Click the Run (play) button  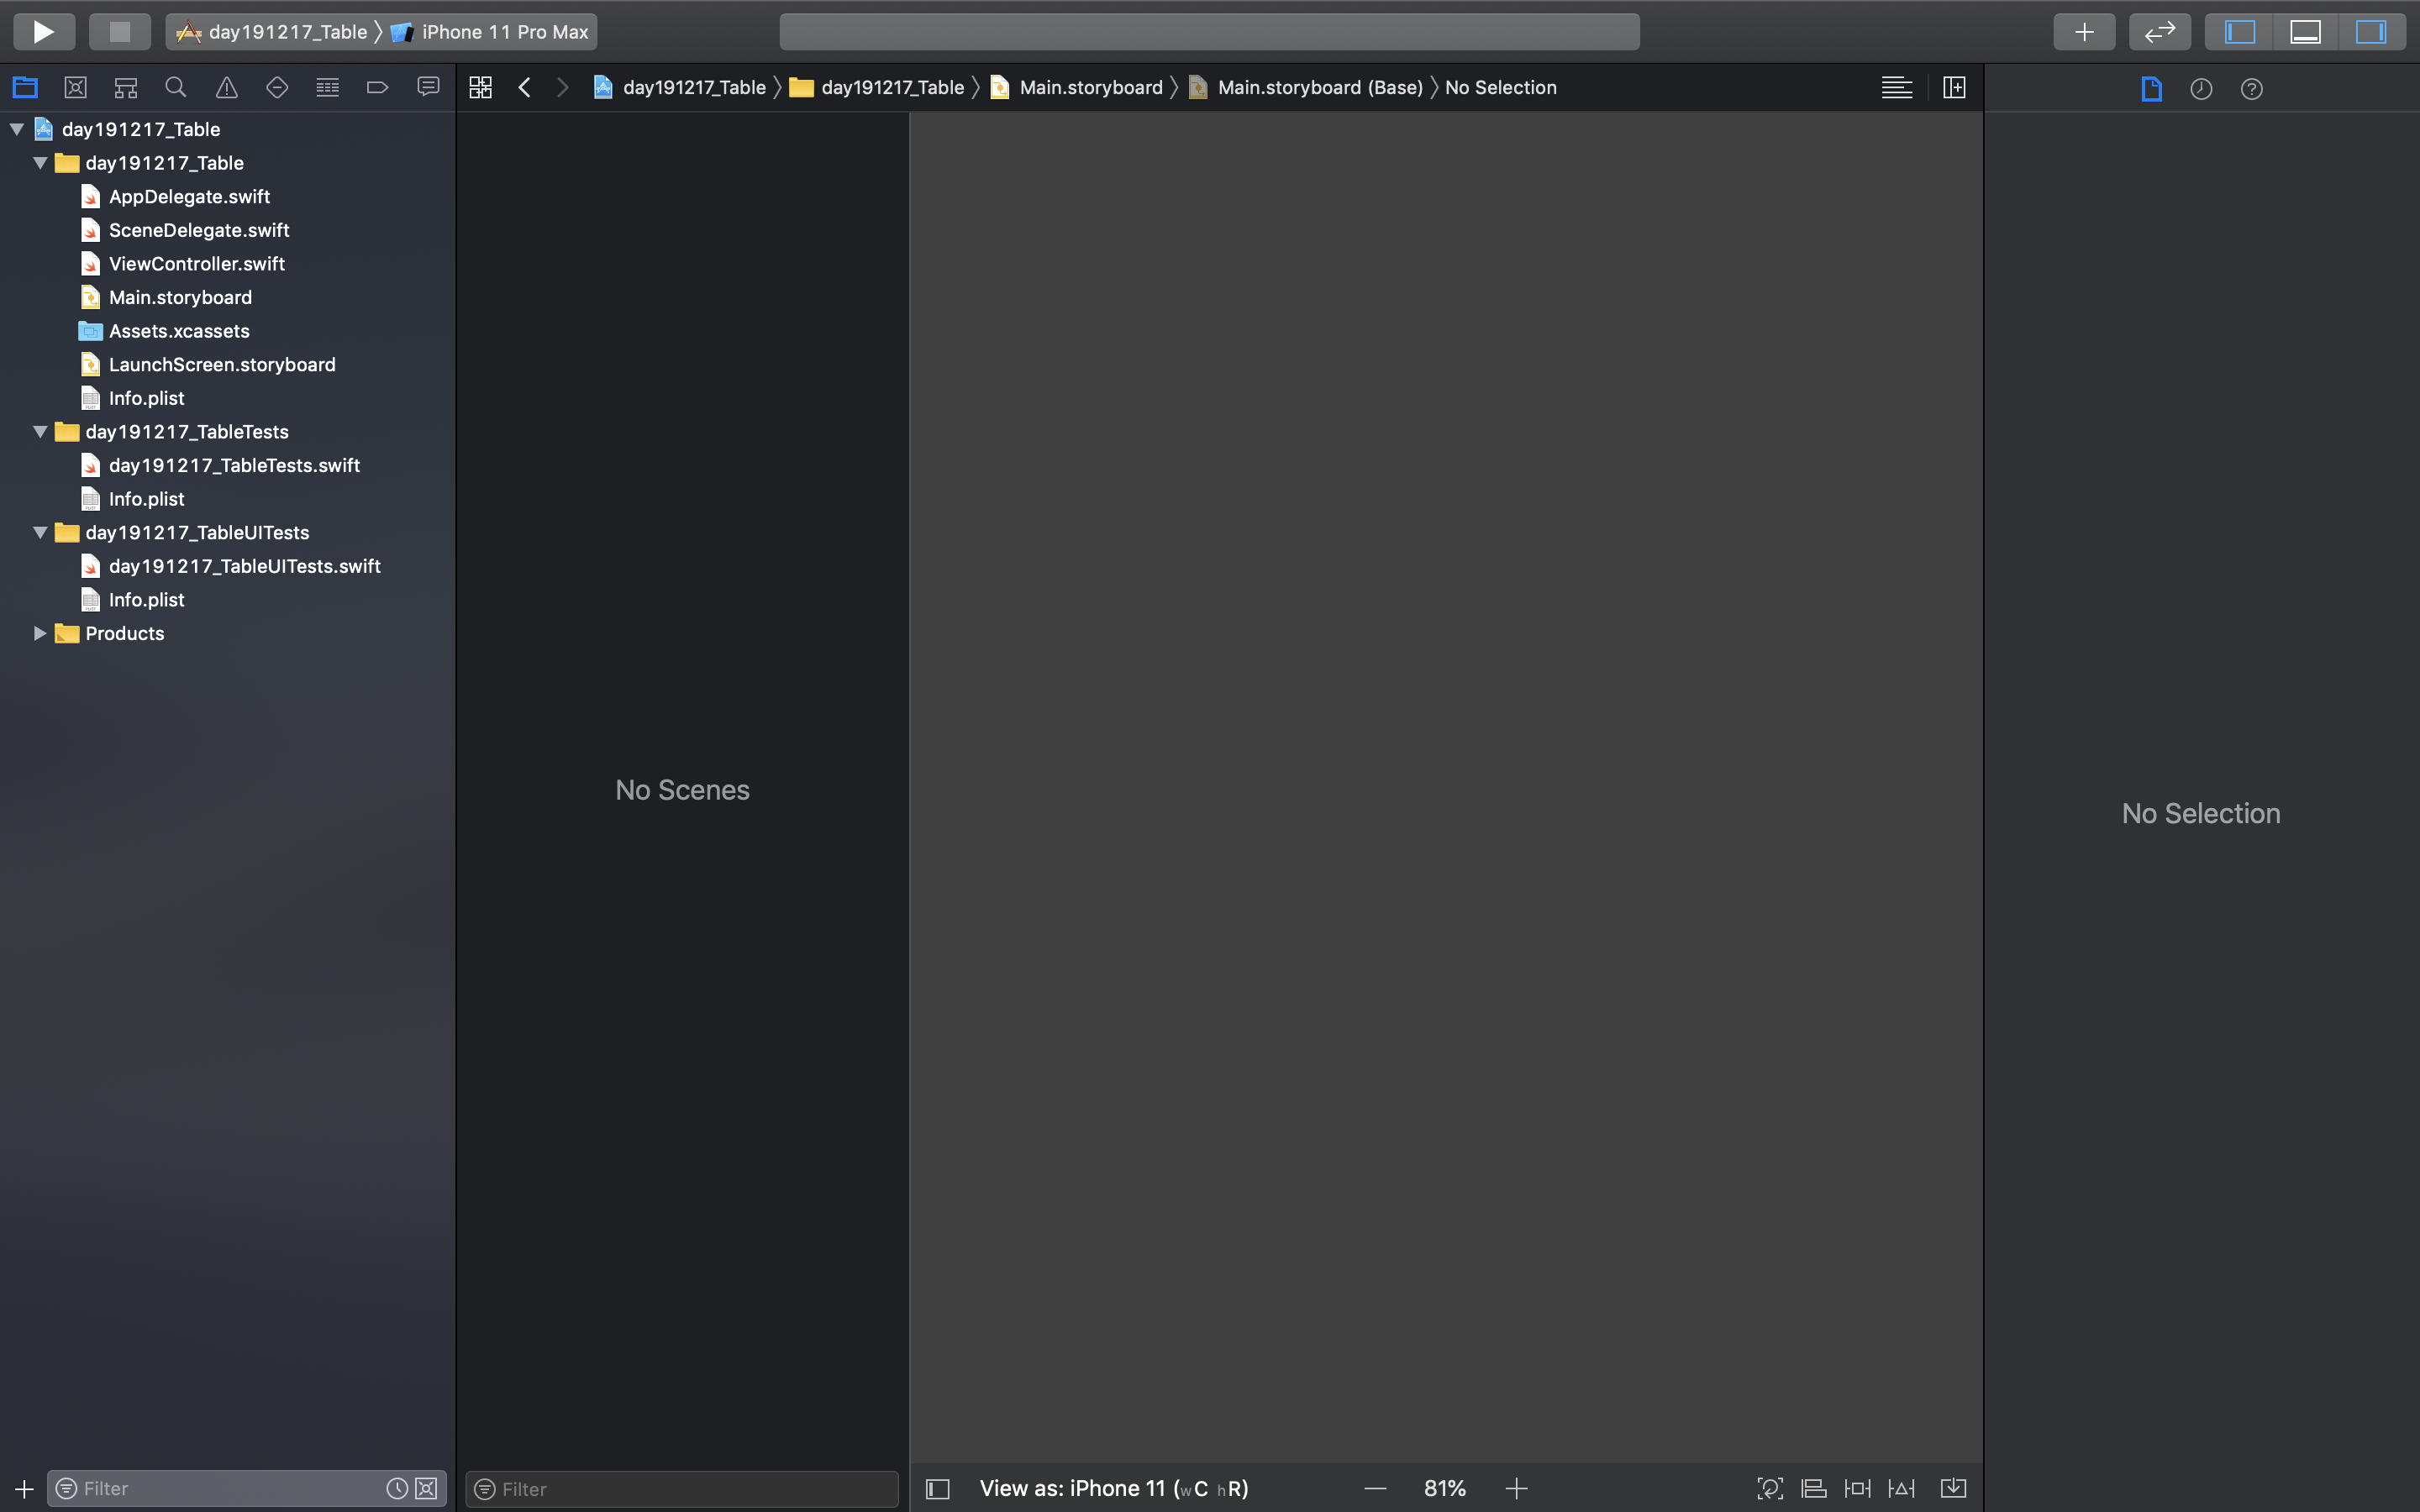coord(43,32)
